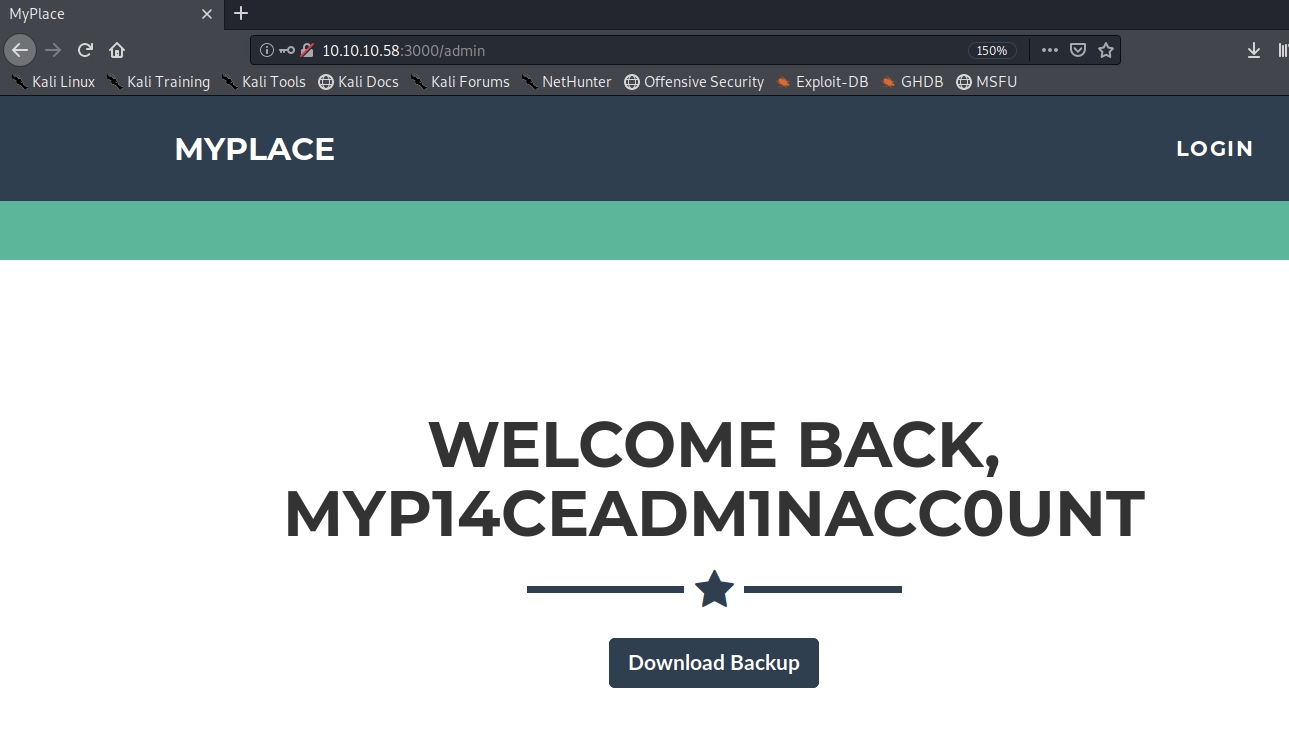Select the MyPlace browser tab
1289x739 pixels.
(x=90, y=14)
